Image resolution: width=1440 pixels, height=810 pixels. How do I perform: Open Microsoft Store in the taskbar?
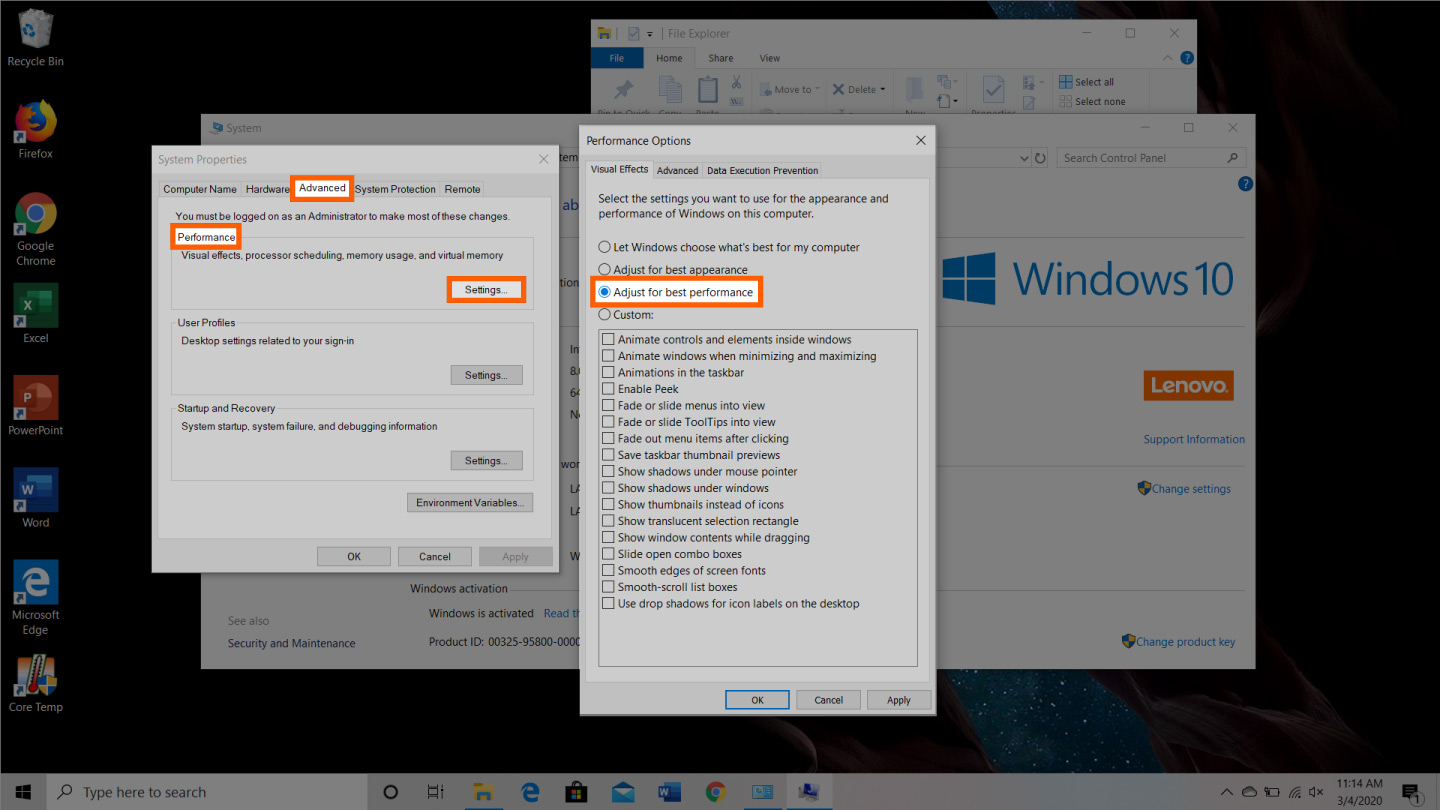coord(574,792)
